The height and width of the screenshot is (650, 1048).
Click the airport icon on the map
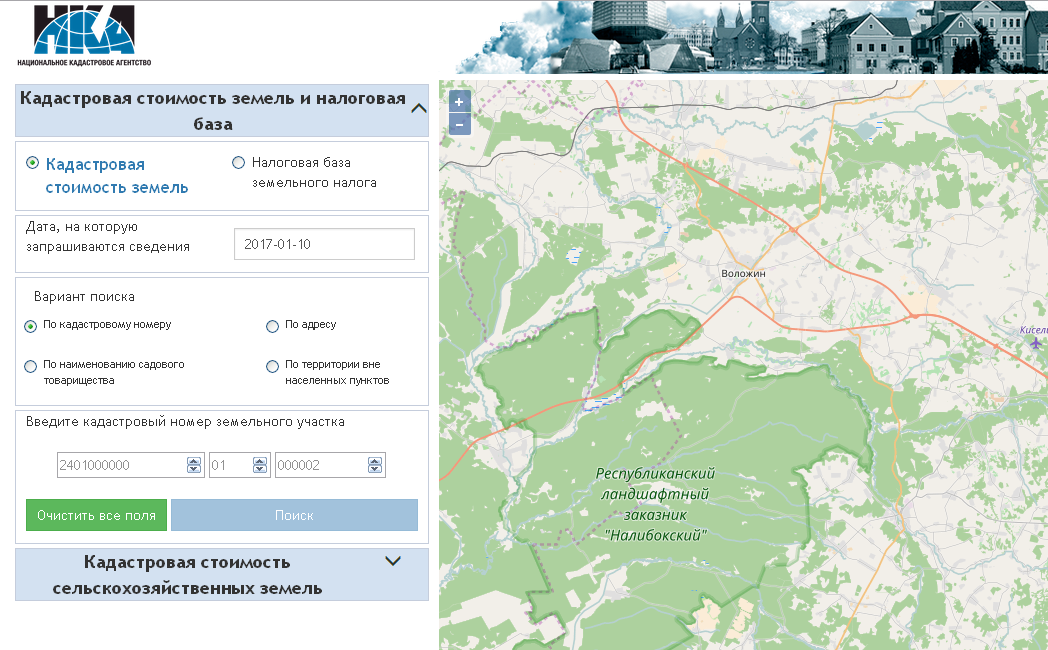click(1035, 343)
